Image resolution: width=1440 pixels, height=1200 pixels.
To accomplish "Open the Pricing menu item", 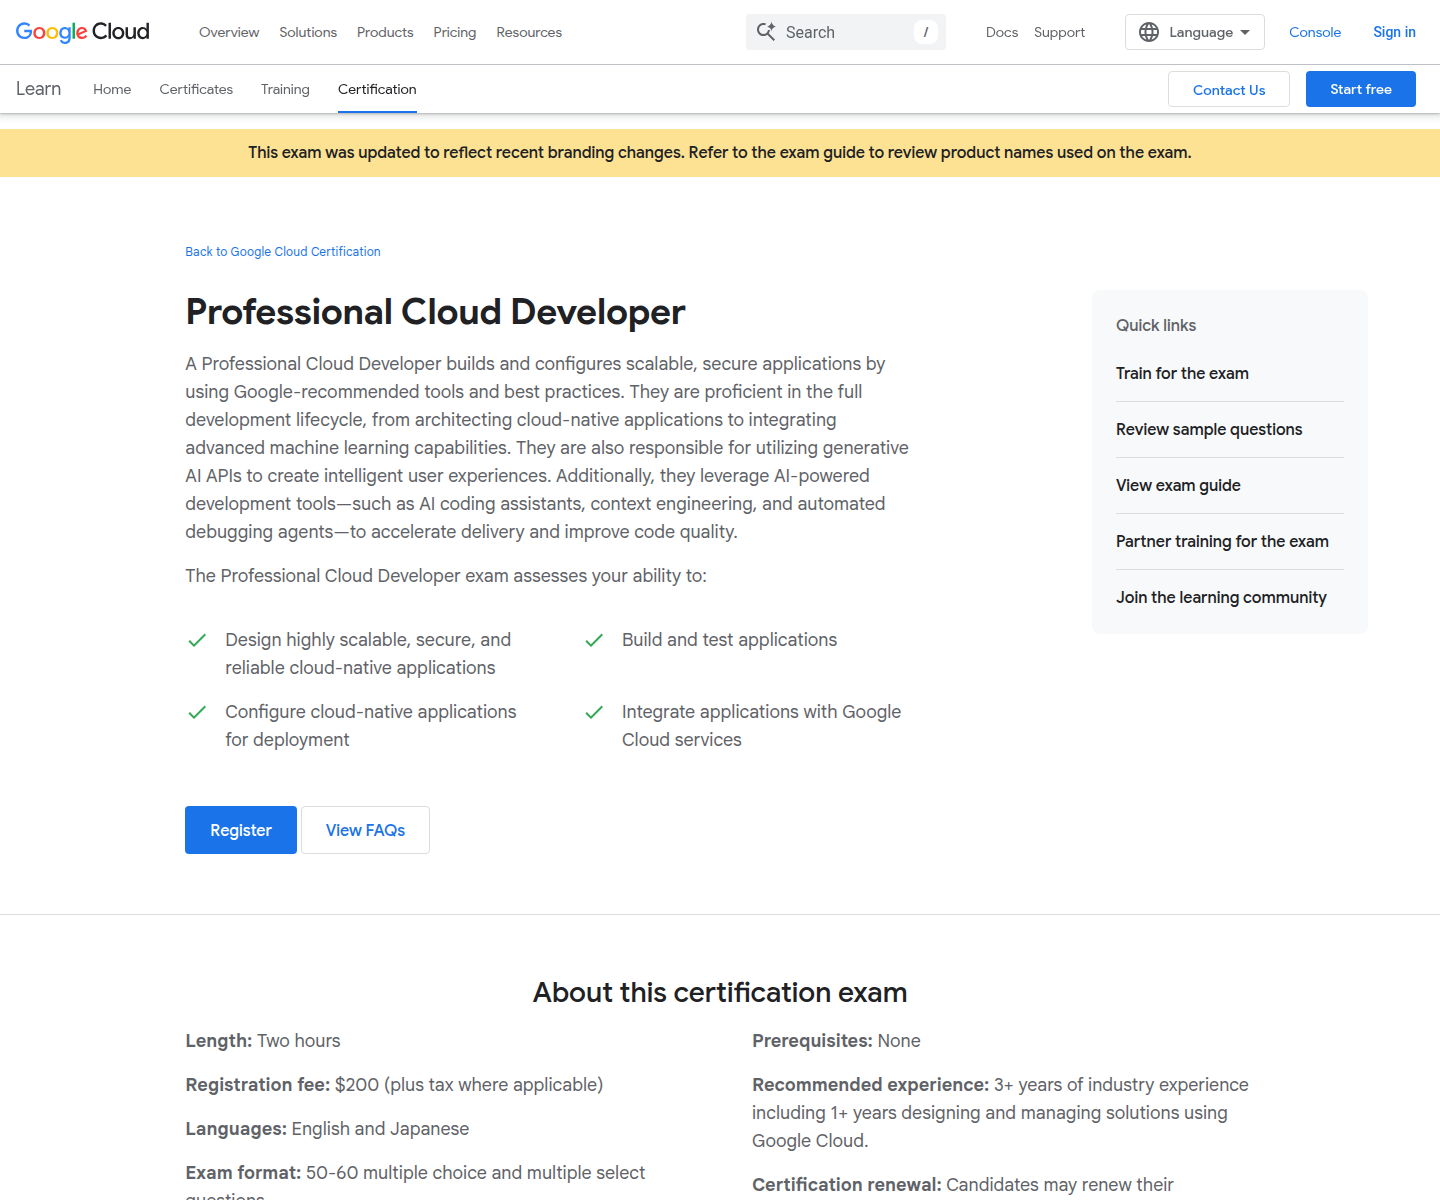I will [x=455, y=32].
